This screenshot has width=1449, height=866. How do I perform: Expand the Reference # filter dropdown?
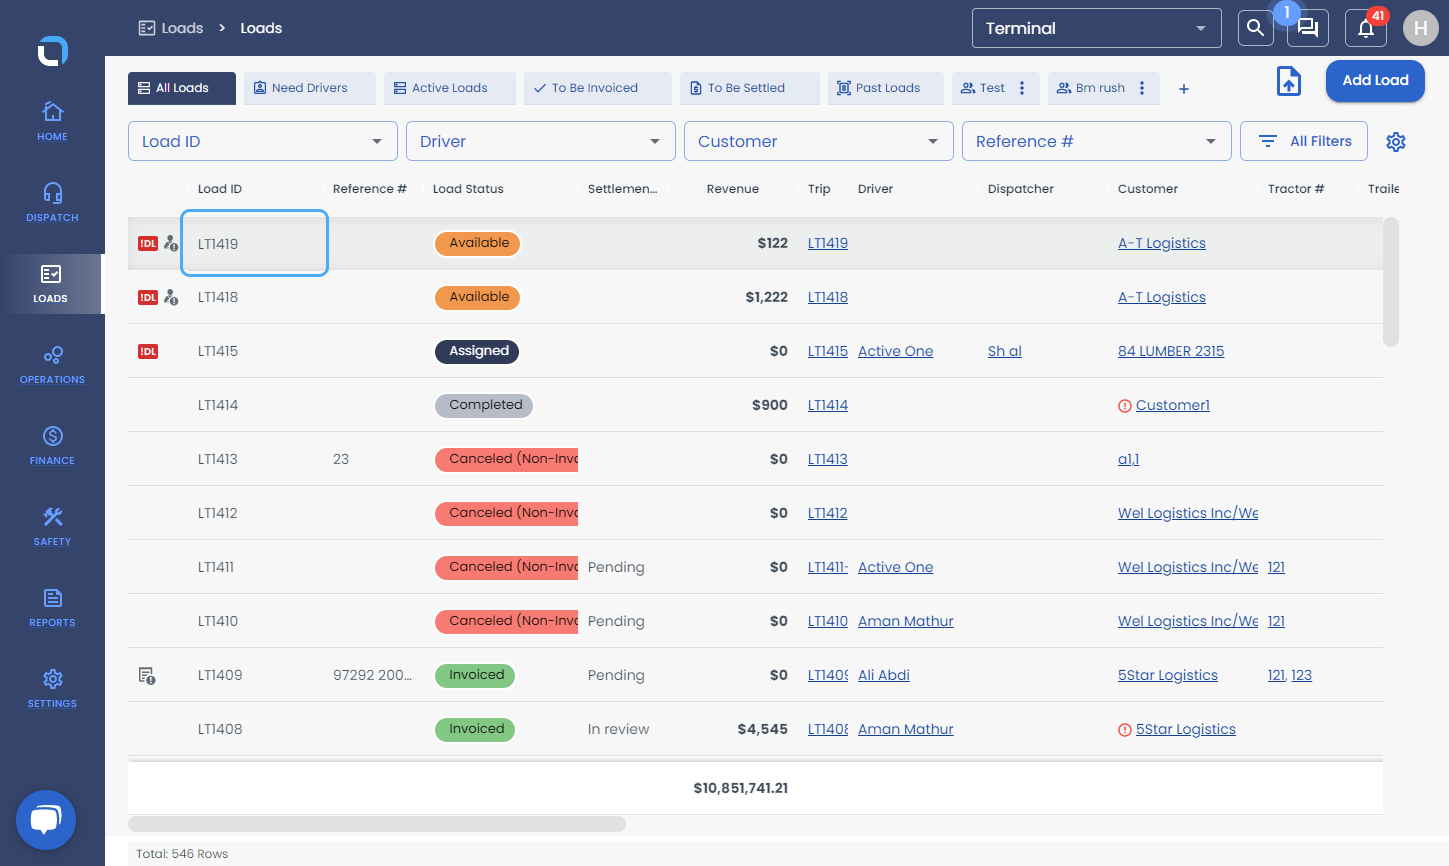coord(1097,141)
